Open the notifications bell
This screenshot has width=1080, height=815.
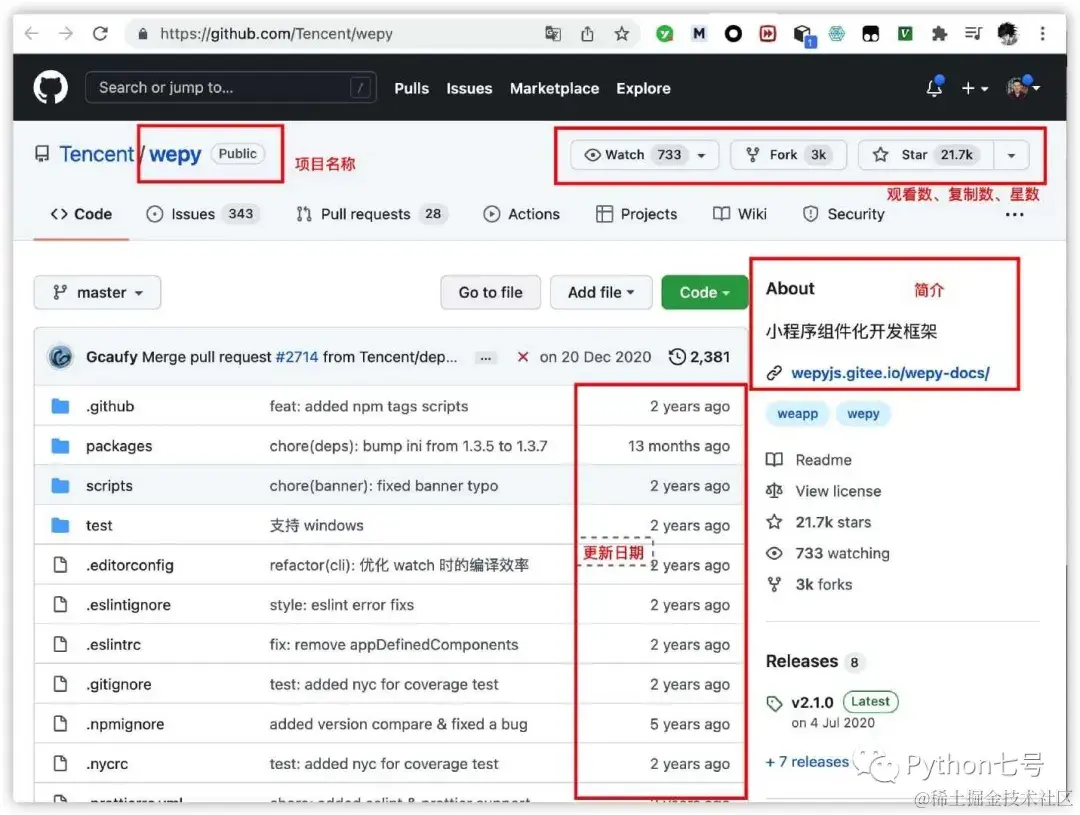coord(934,87)
